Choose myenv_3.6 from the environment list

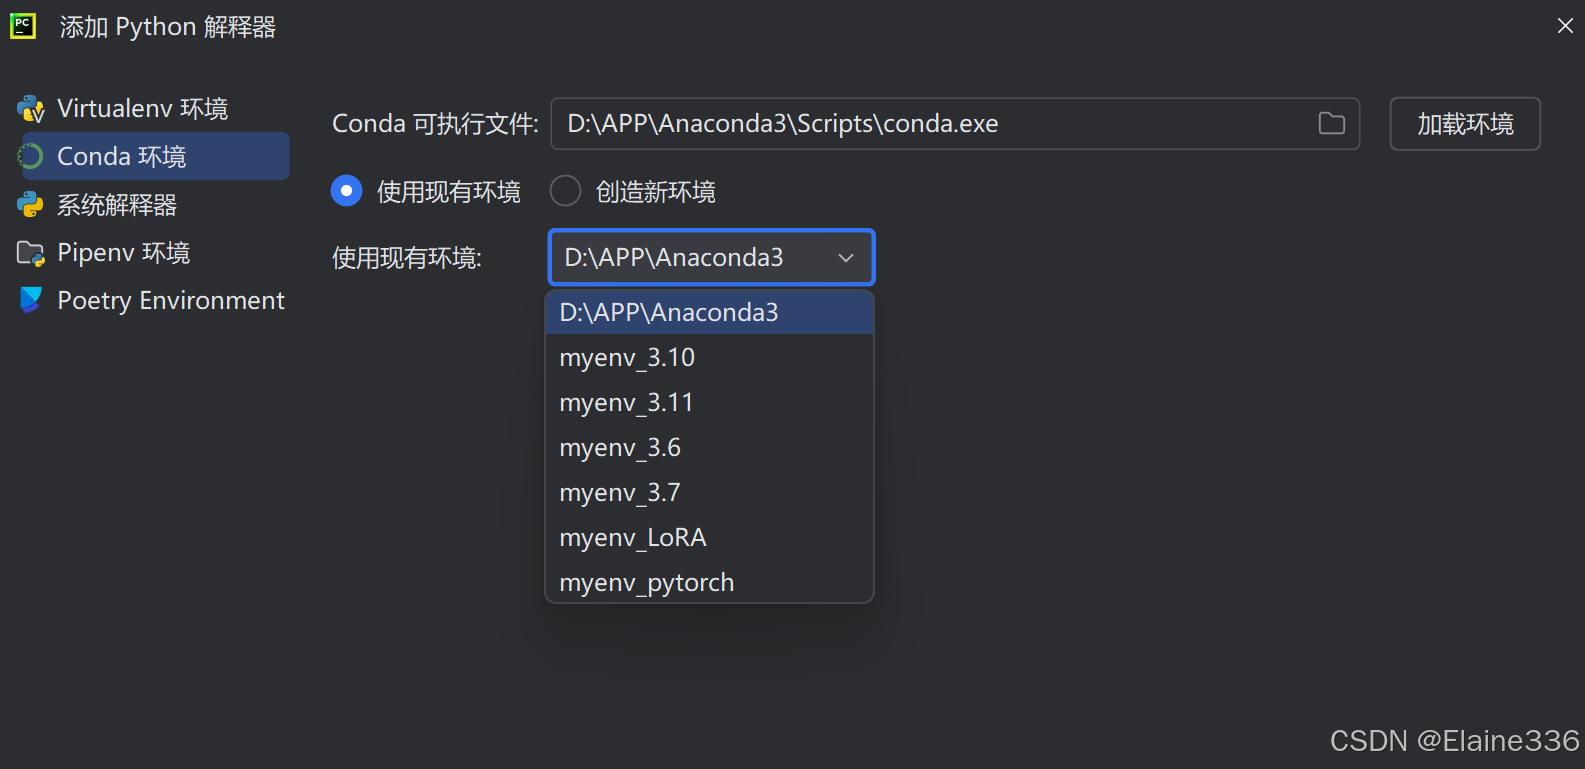click(709, 448)
